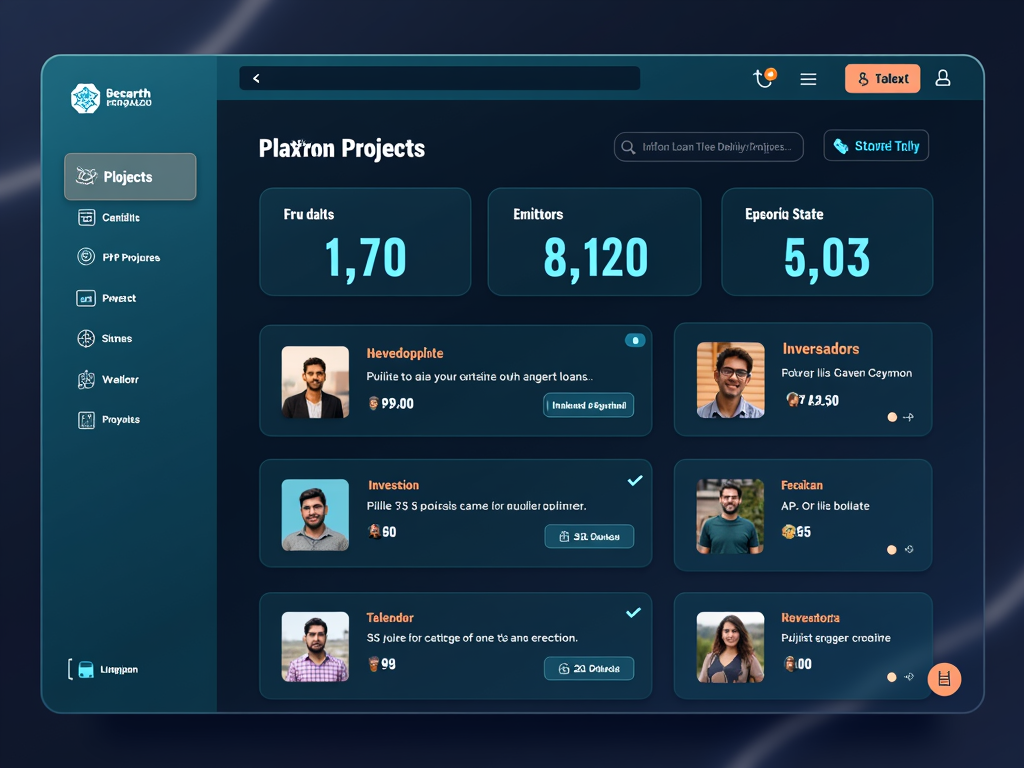This screenshot has height=768, width=1024.
Task: Click inside the top address bar
Action: 440,78
